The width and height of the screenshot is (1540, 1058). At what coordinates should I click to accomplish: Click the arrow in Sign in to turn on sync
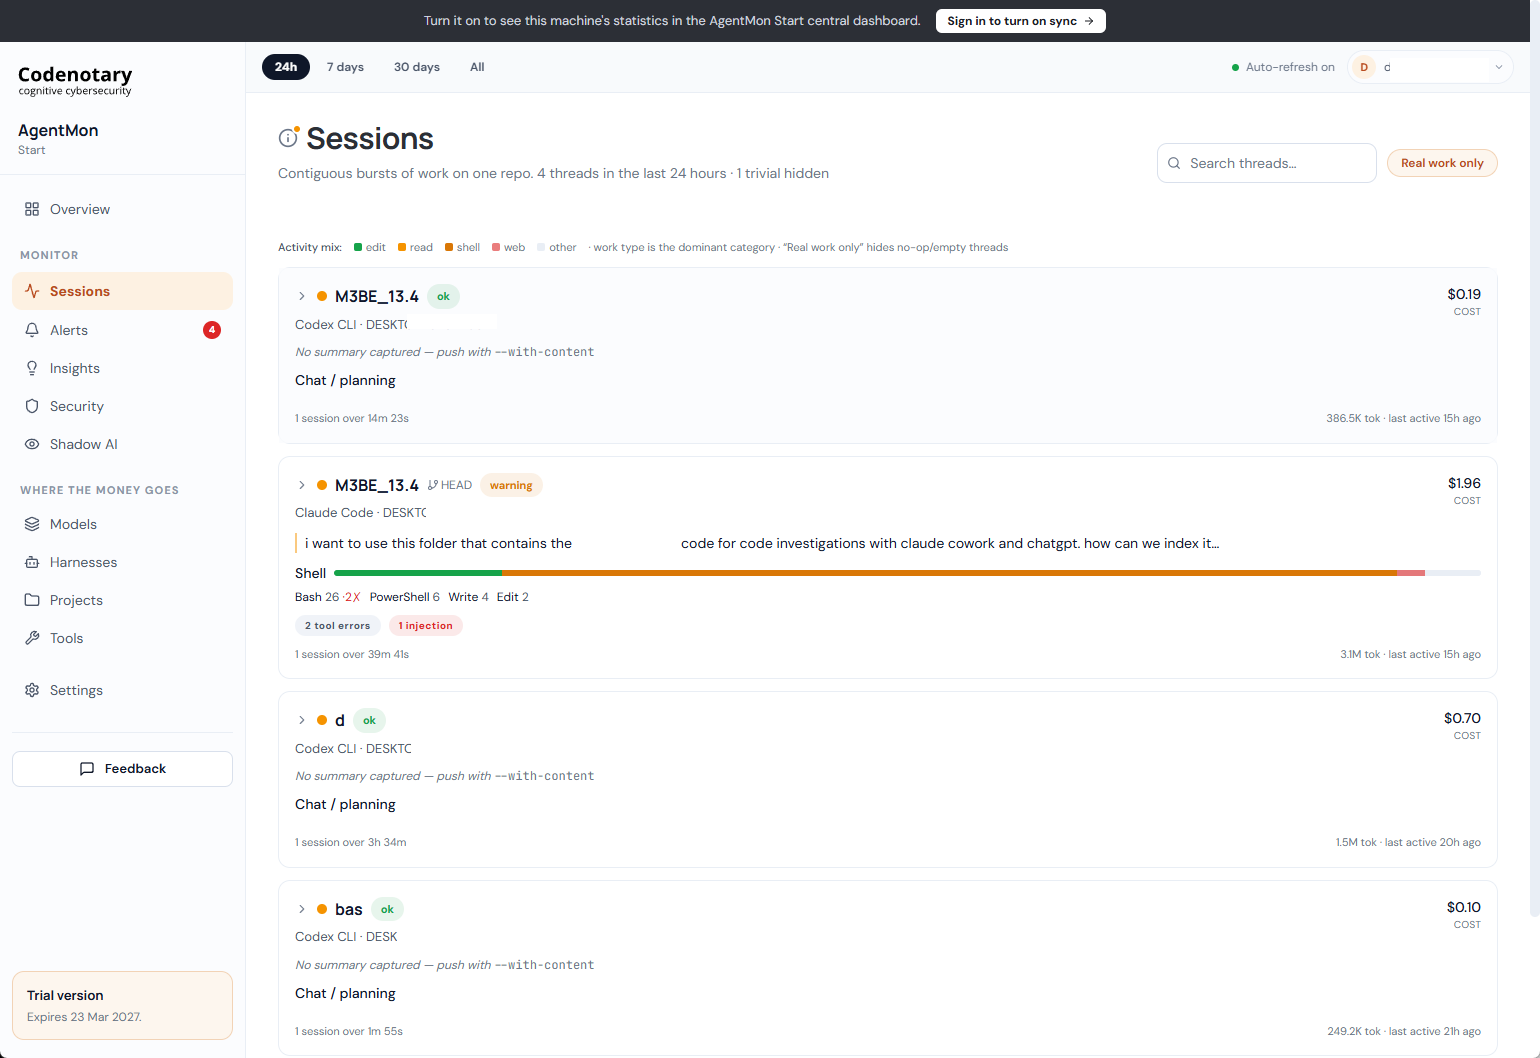click(x=1089, y=21)
